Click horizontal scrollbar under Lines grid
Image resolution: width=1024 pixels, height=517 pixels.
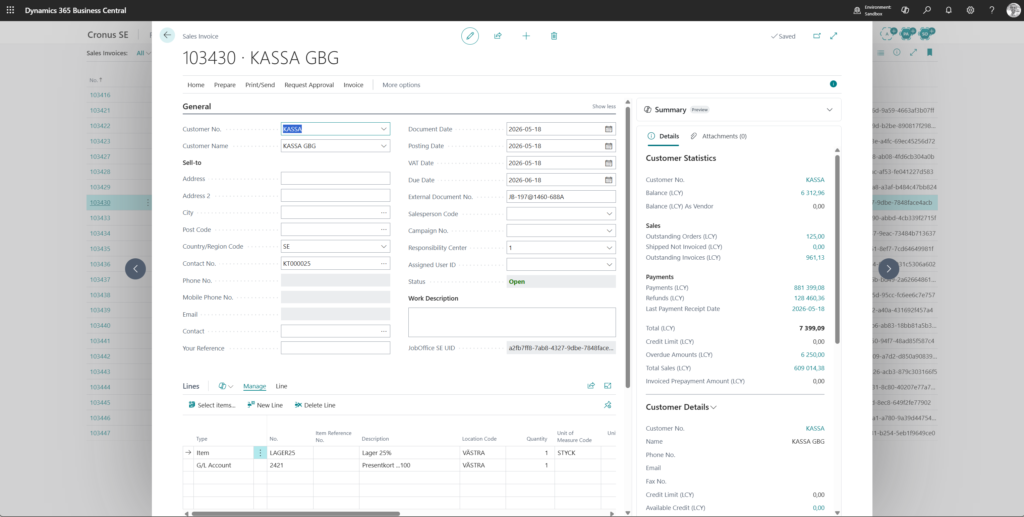295,514
